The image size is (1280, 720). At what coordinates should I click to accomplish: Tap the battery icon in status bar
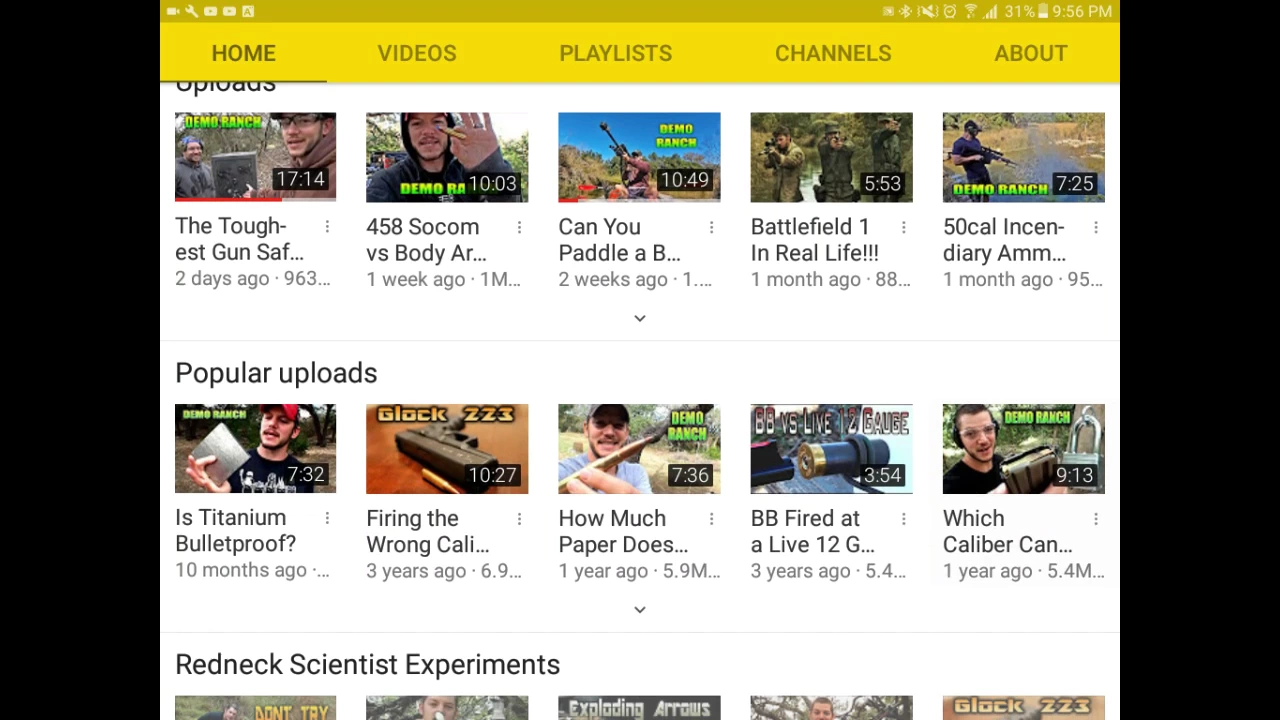click(x=1044, y=11)
